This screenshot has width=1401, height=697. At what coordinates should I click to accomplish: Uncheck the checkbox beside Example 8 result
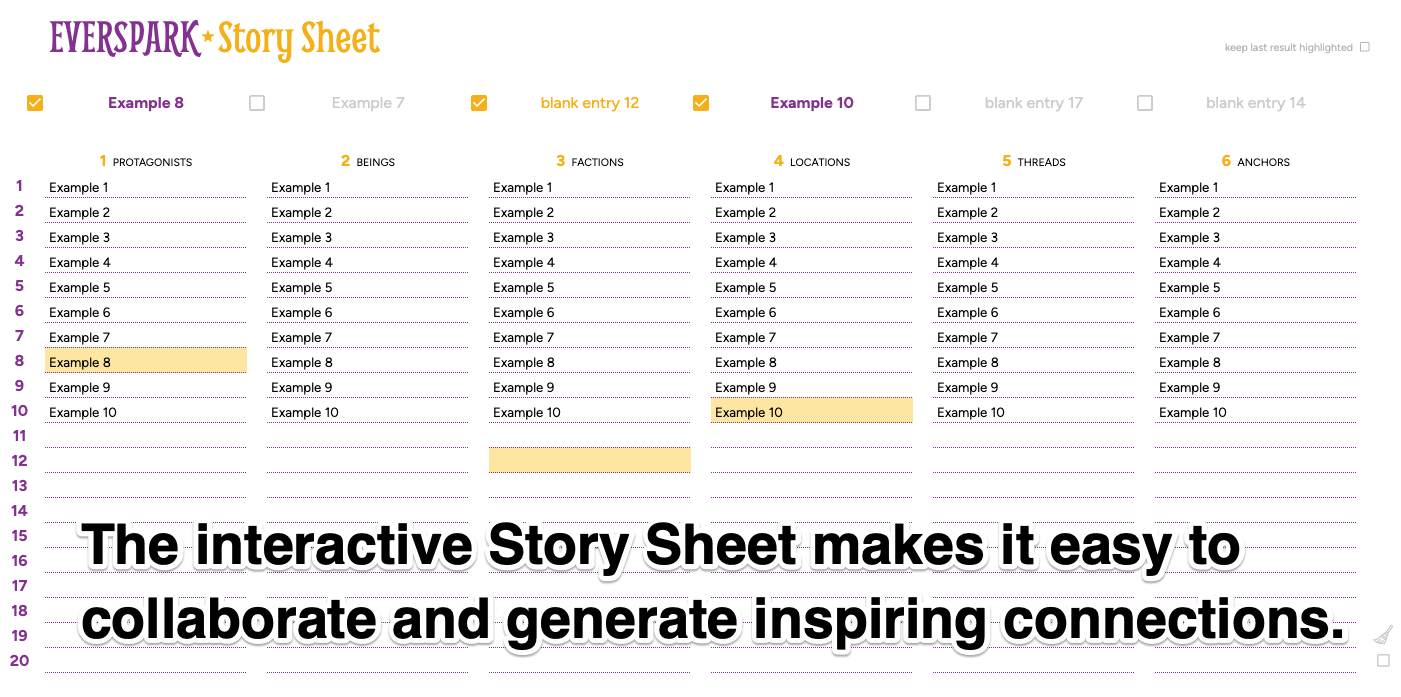[35, 103]
